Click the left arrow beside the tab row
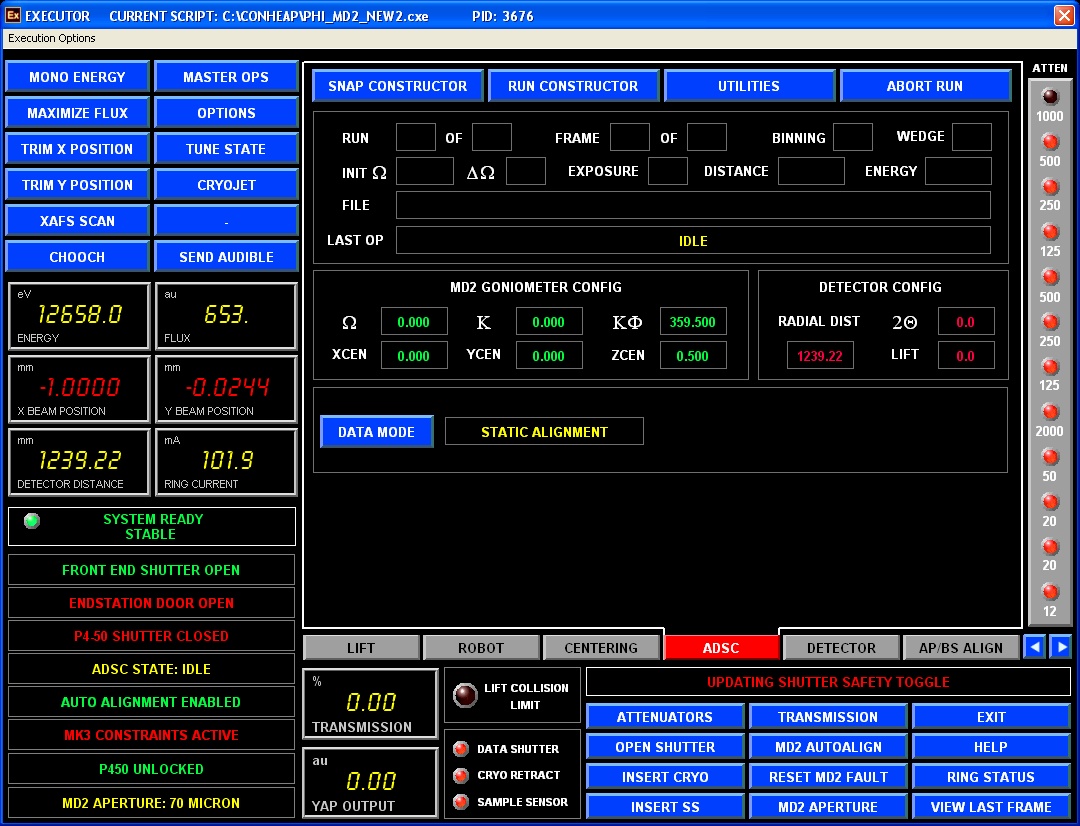The image size is (1080, 826). (x=1034, y=647)
